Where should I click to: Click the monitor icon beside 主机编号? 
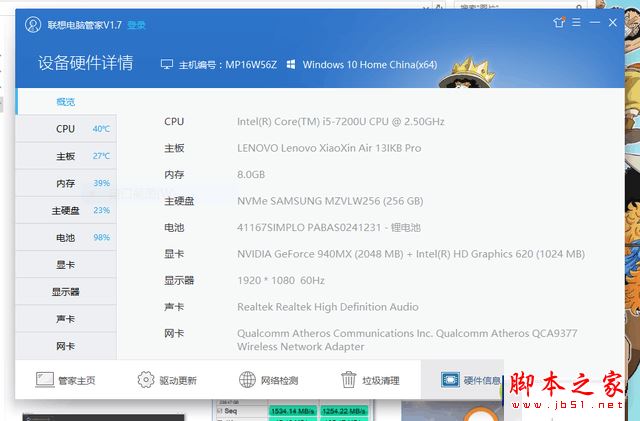tap(167, 65)
